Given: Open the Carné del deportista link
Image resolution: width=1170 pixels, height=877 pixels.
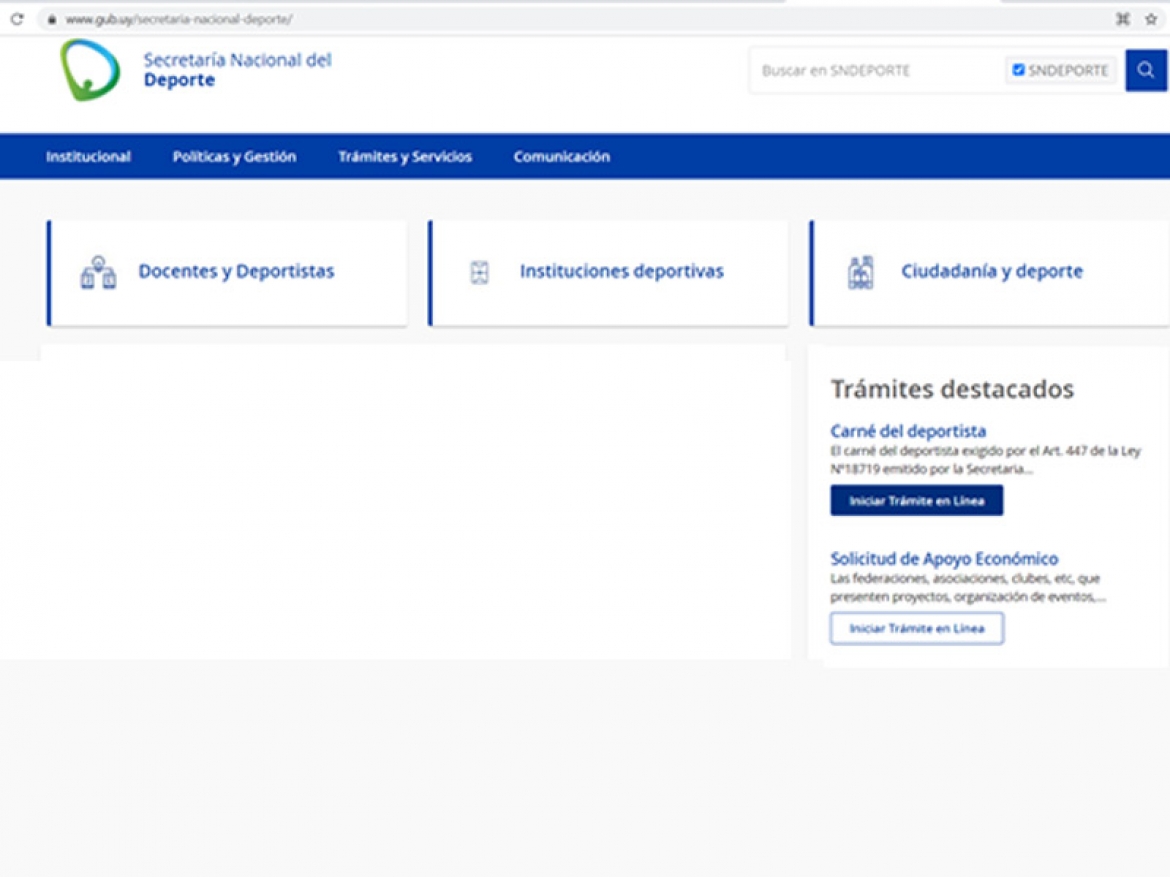Looking at the screenshot, I should coord(908,432).
